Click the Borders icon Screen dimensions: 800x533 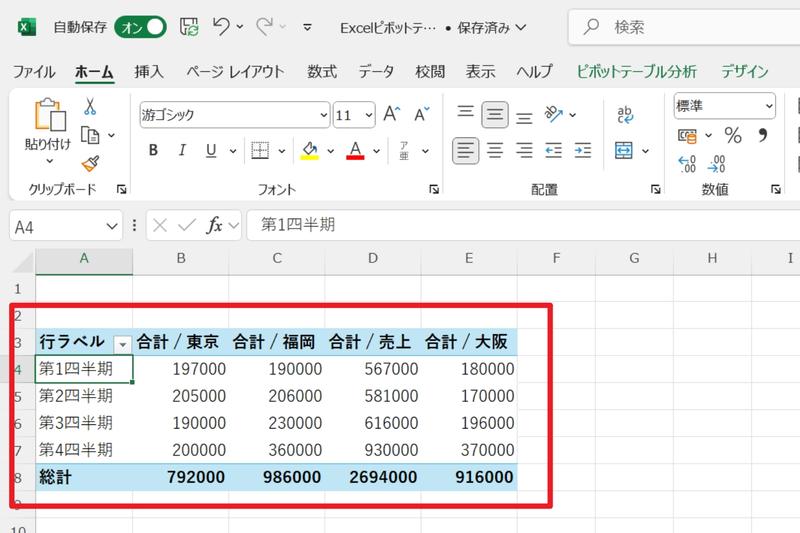(260, 150)
